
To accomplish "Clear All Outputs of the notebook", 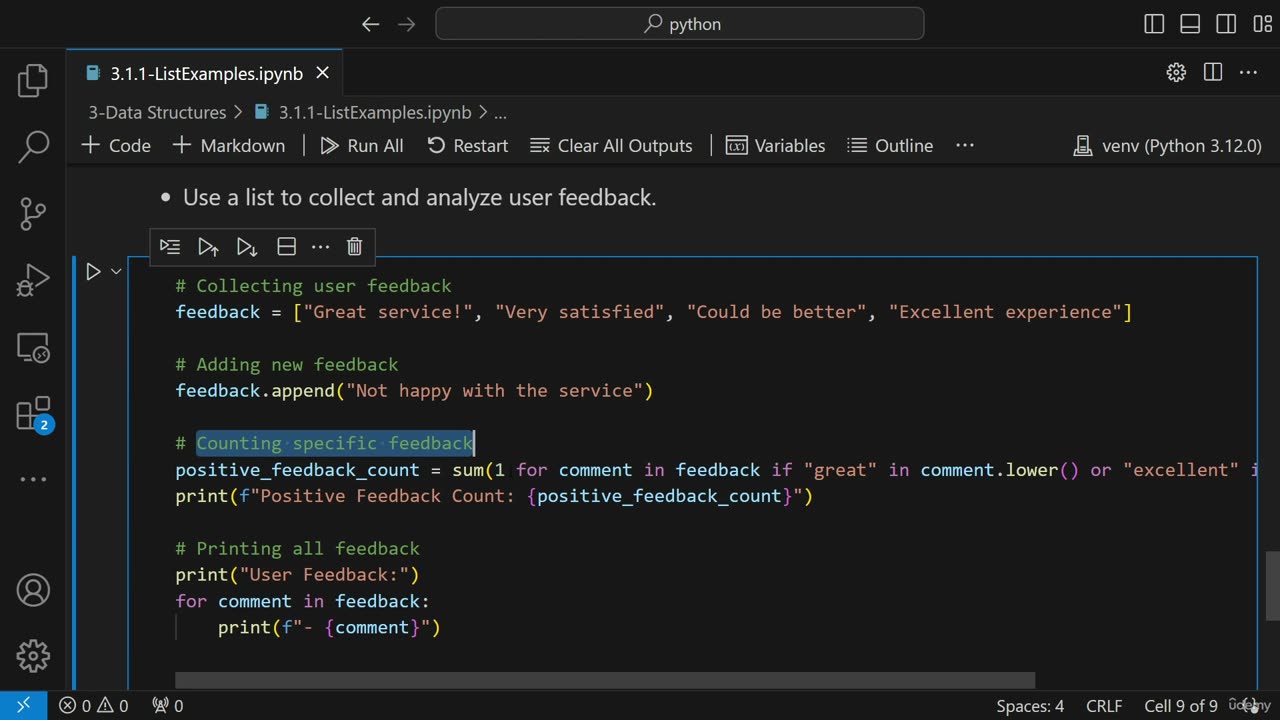I will [611, 145].
